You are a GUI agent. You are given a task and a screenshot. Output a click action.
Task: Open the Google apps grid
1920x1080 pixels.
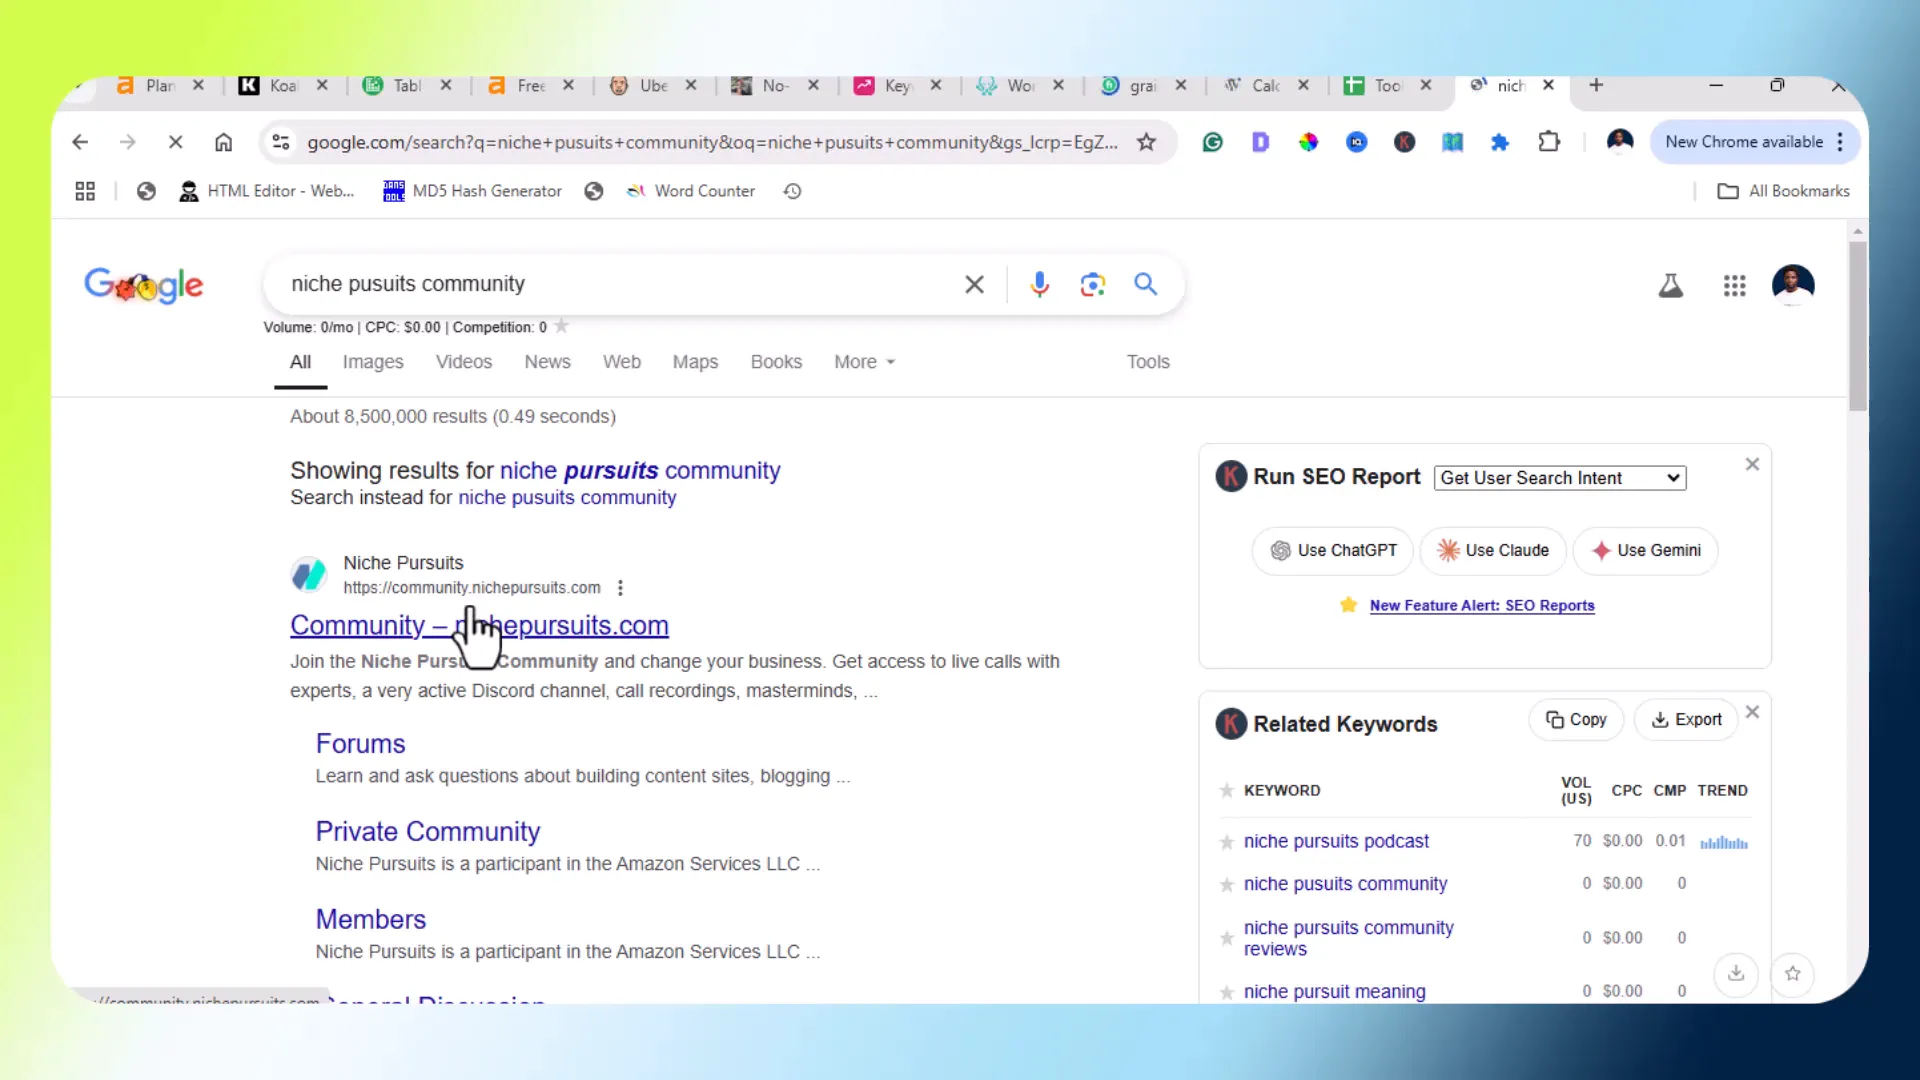coord(1734,286)
